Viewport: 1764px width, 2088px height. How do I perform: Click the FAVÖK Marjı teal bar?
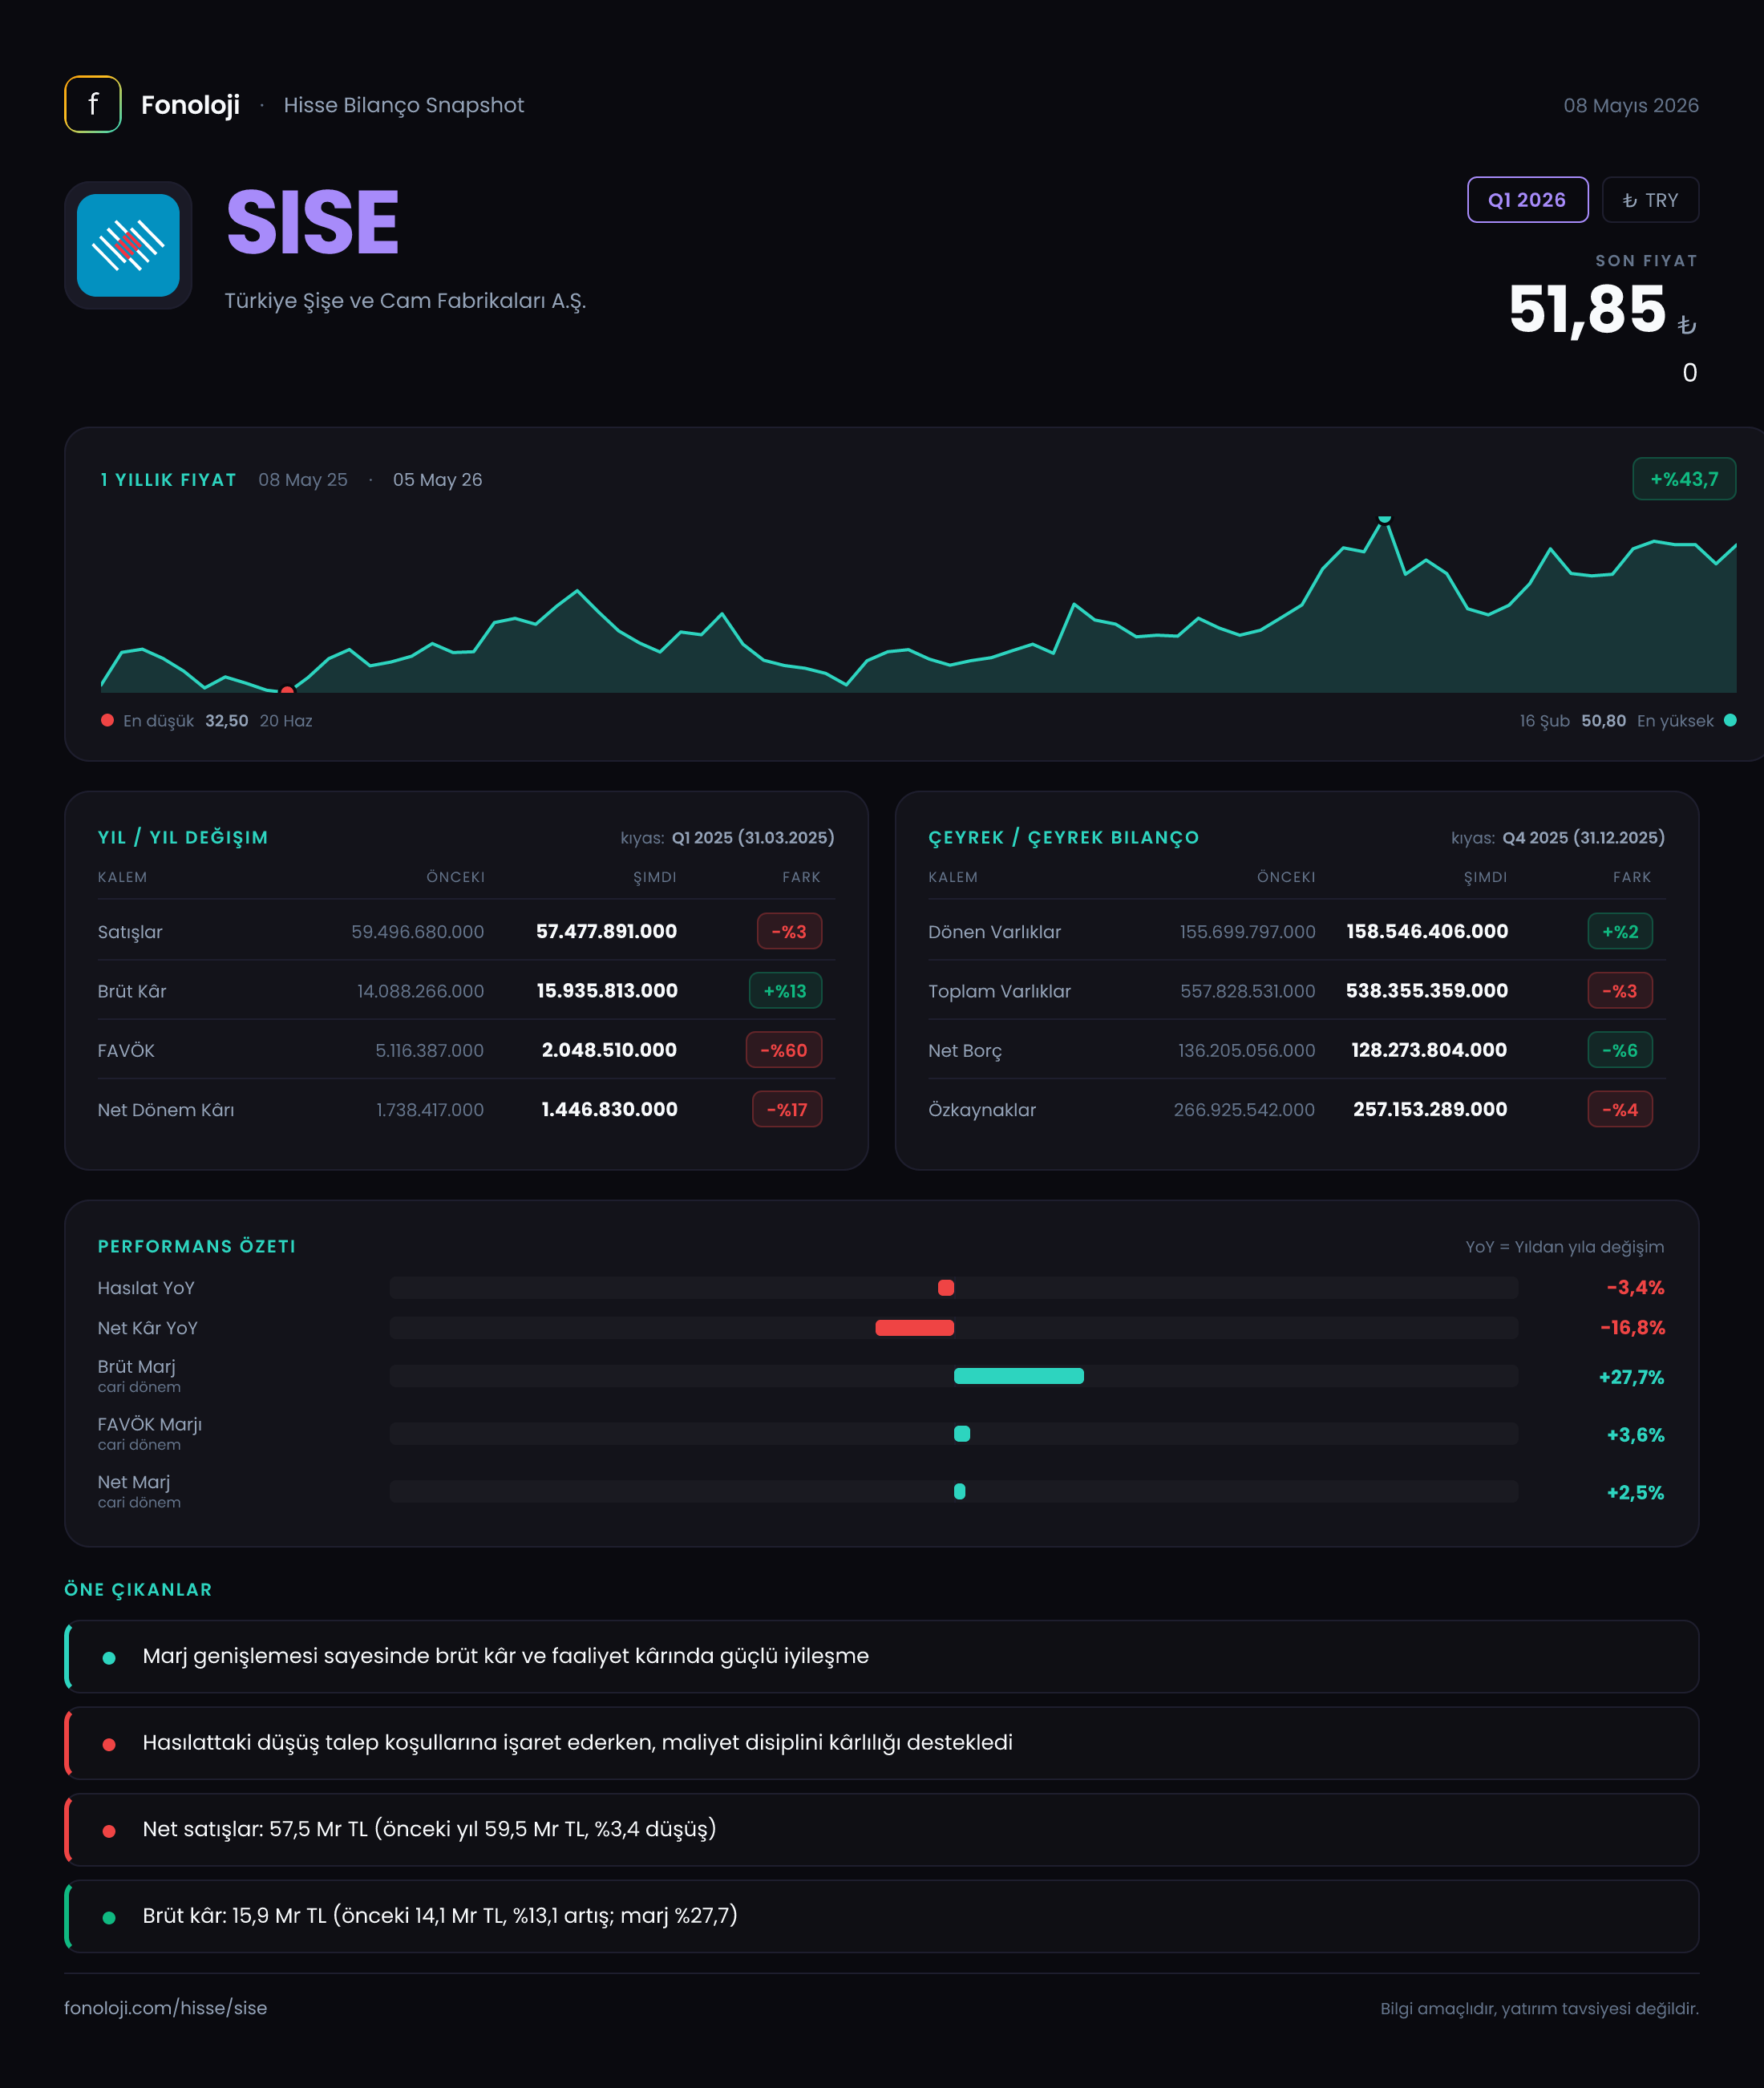[962, 1434]
